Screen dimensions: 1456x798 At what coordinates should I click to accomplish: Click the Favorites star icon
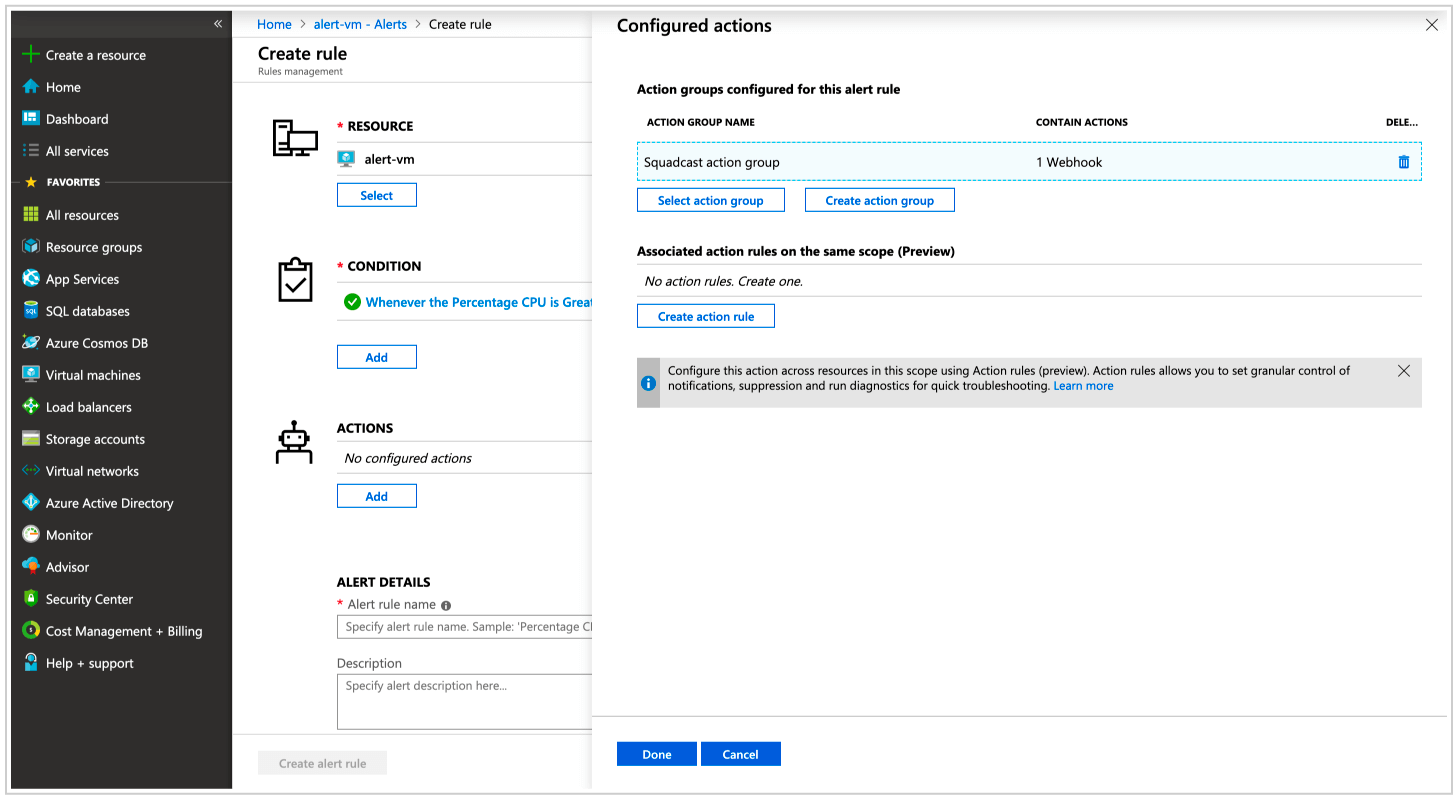point(30,182)
